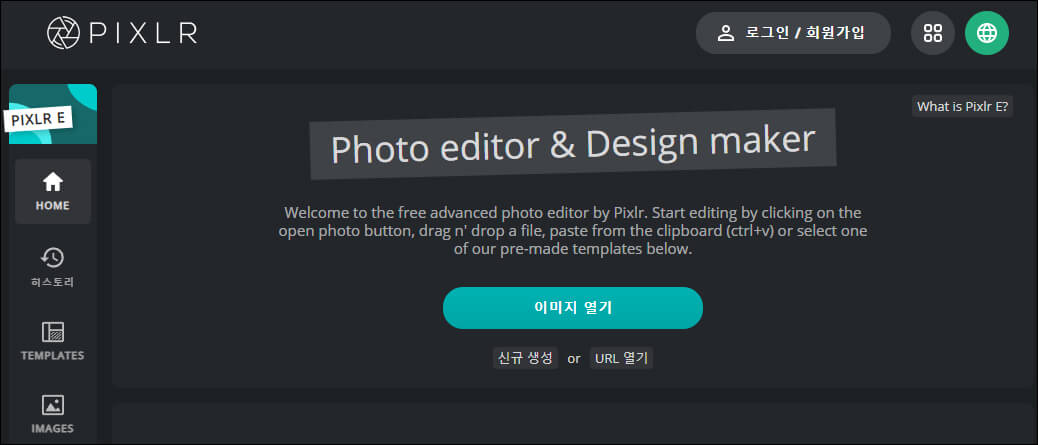1038x445 pixels.
Task: Click the 신규 생성 create new button
Action: [x=525, y=358]
